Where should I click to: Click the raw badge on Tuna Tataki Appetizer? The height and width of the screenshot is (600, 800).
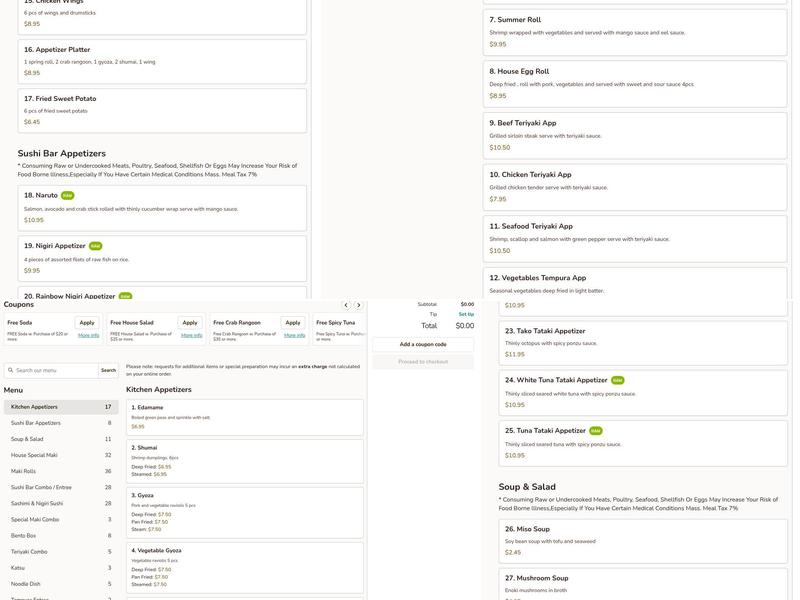(596, 431)
